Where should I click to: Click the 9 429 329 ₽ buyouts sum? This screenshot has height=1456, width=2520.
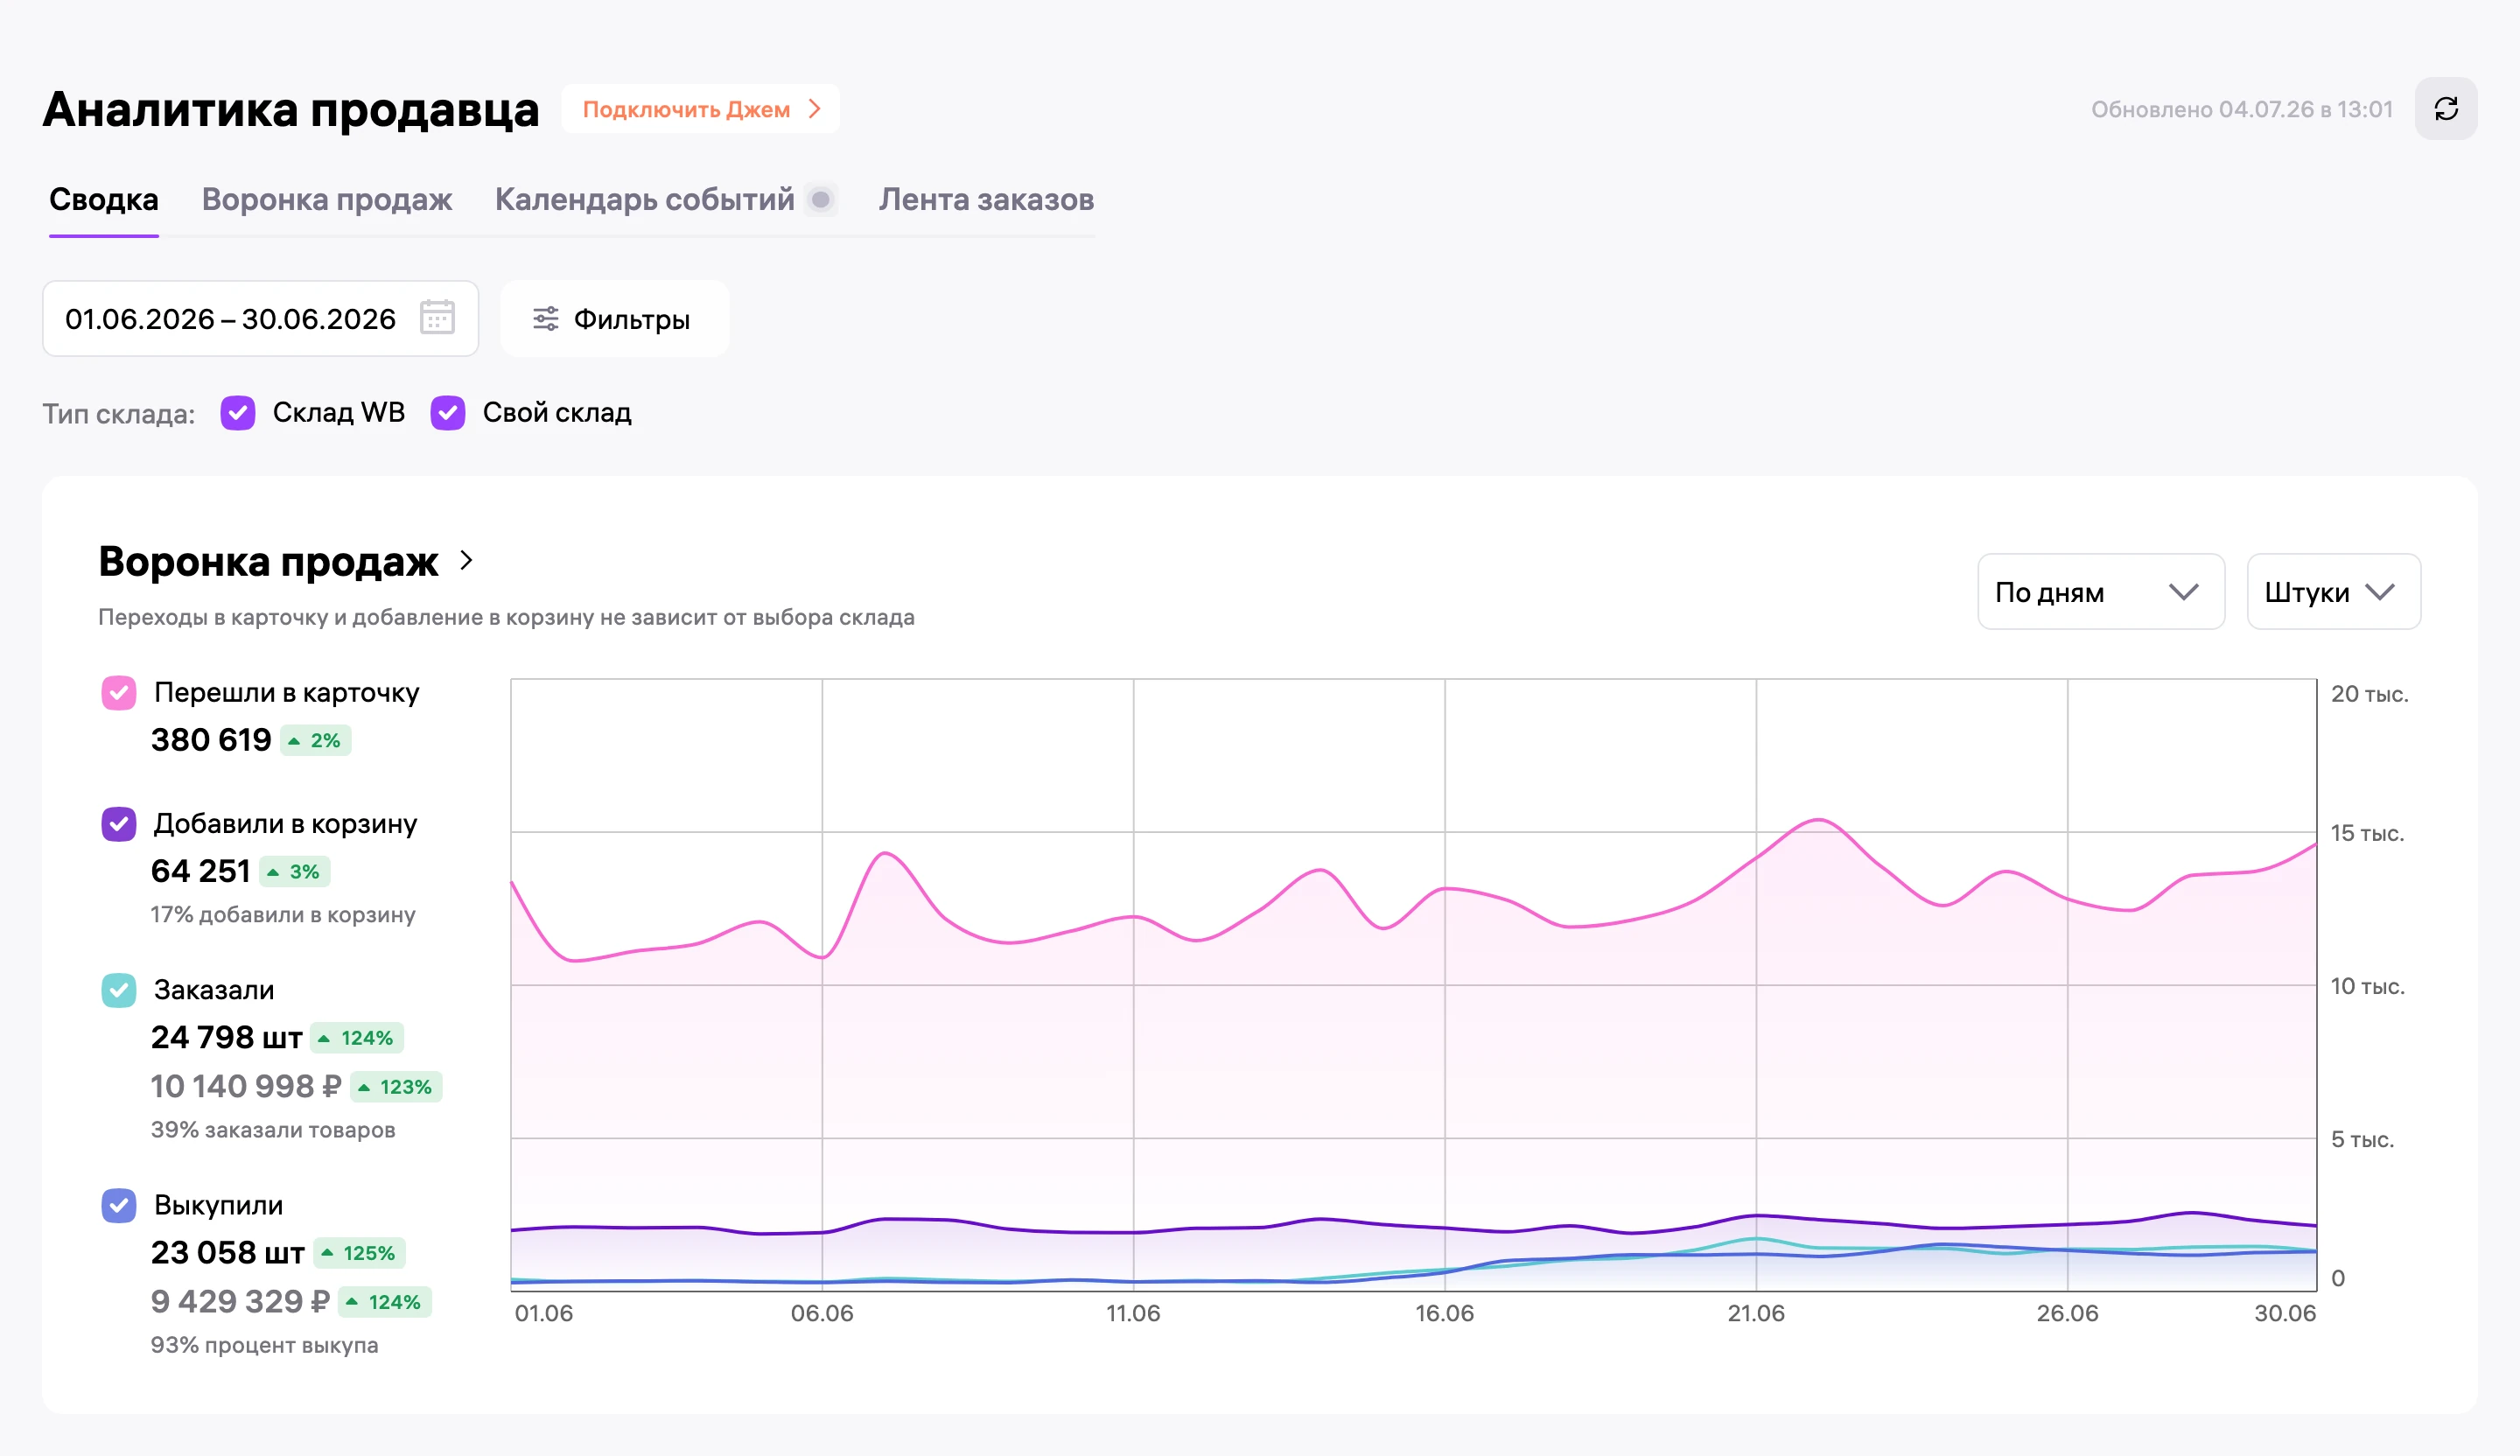coord(240,1301)
